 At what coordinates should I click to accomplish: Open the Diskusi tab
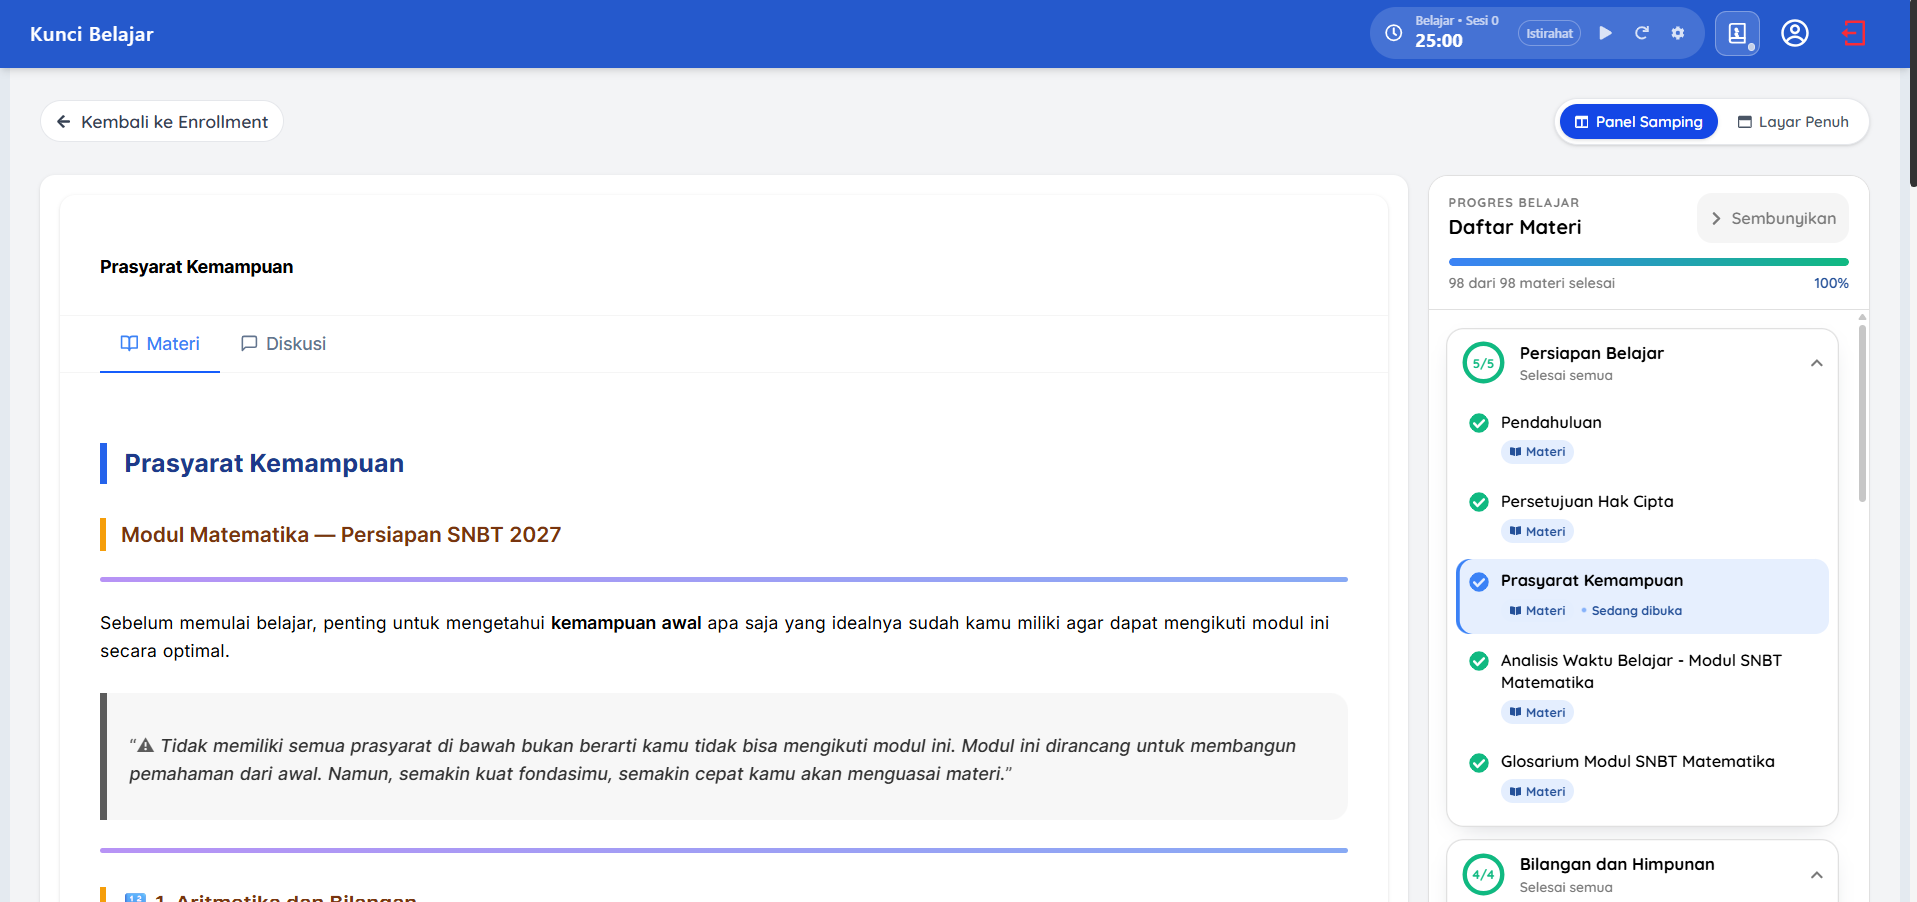point(283,344)
